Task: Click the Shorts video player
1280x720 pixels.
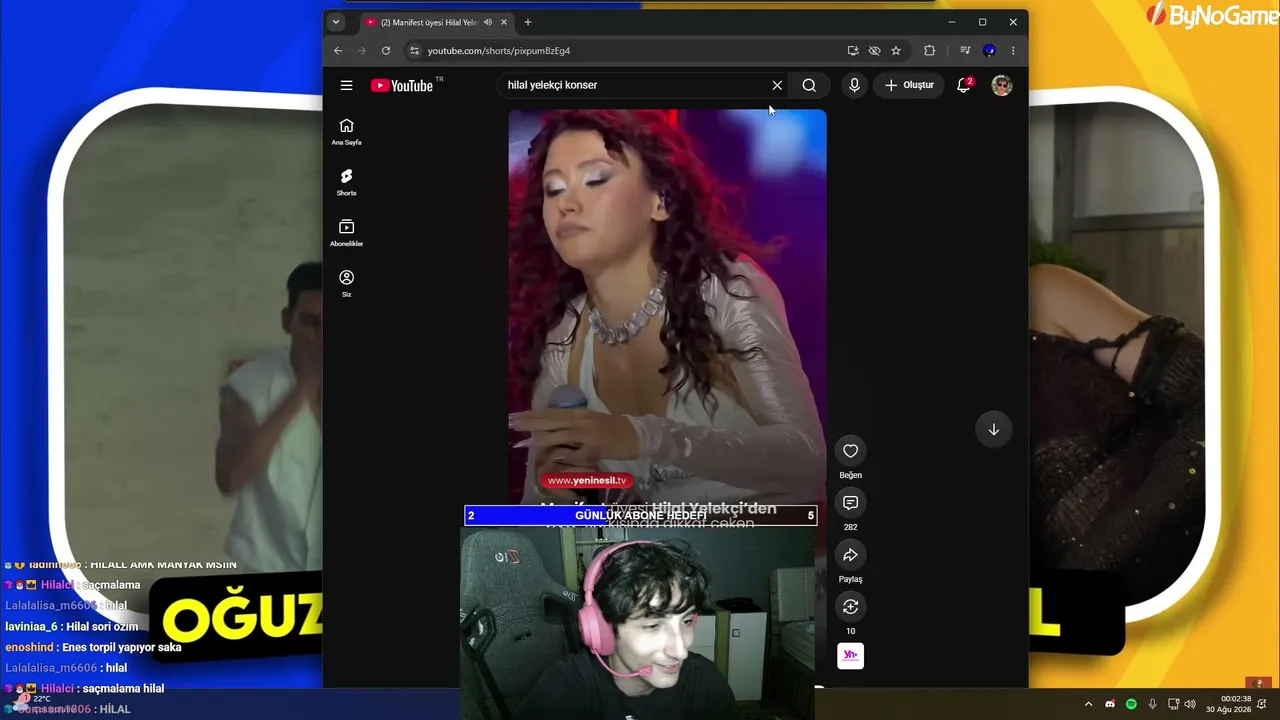Action: 667,310
